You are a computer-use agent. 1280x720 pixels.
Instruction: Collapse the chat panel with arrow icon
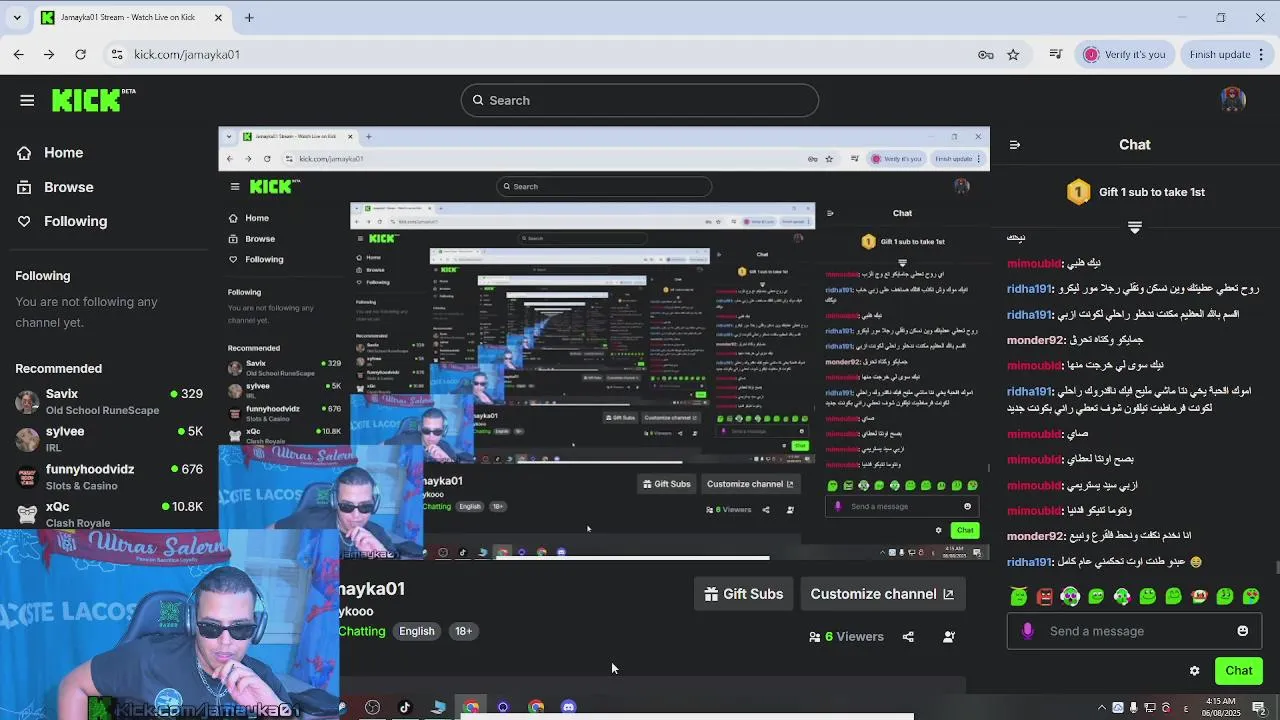[1015, 145]
